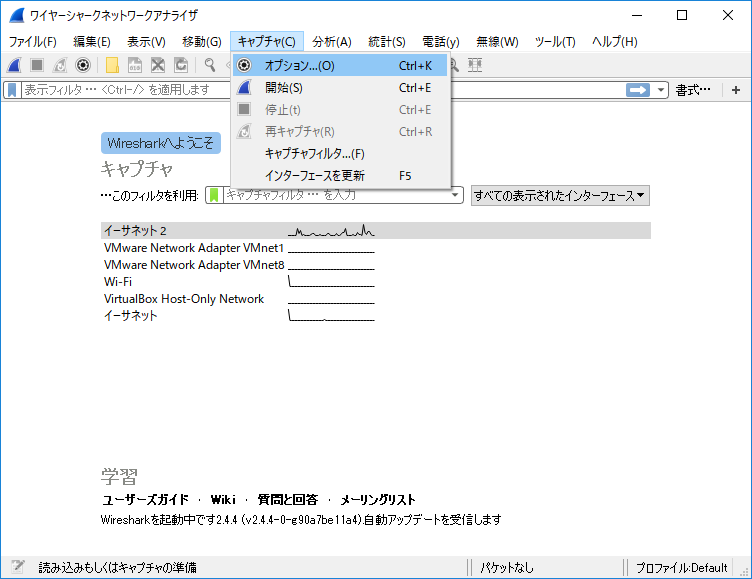Click the green capture filter bookmark icon
Viewport: 752px width, 579px height.
(214, 195)
